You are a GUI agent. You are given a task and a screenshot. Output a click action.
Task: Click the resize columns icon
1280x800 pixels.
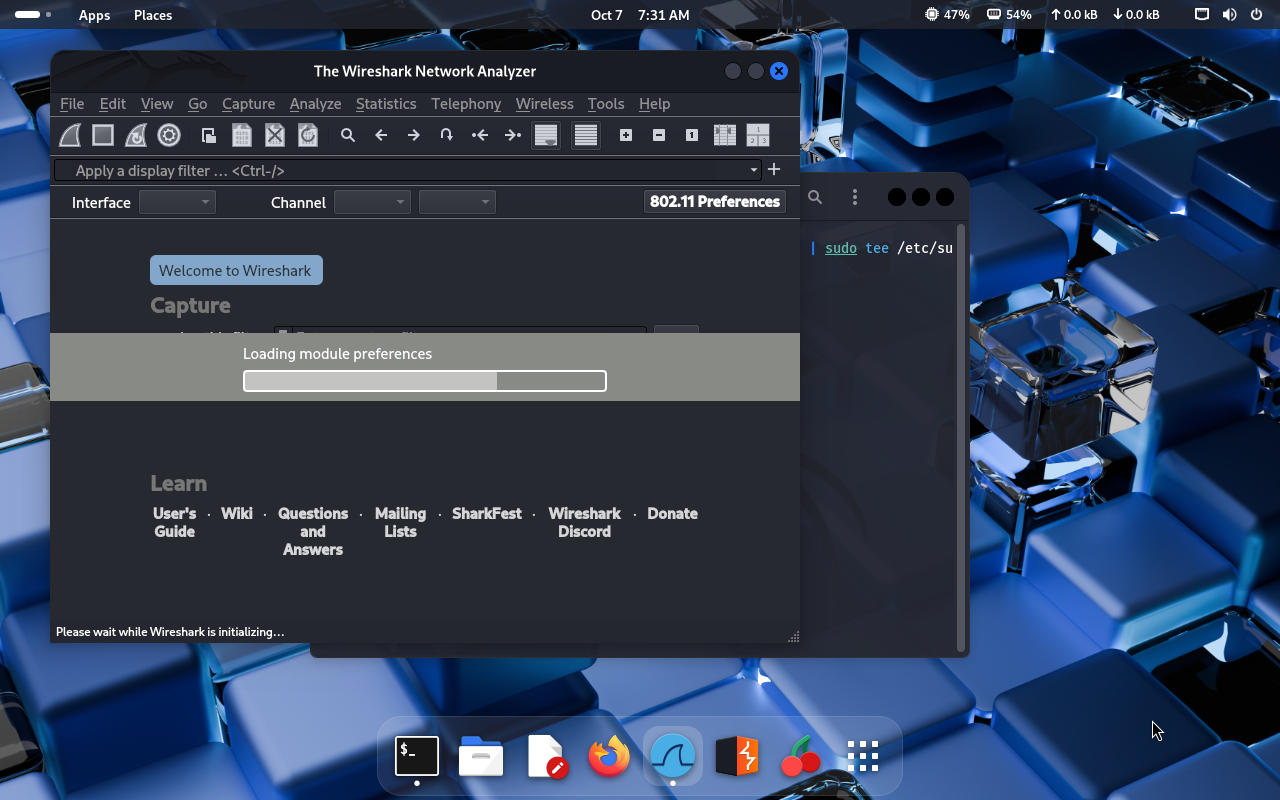pos(725,135)
